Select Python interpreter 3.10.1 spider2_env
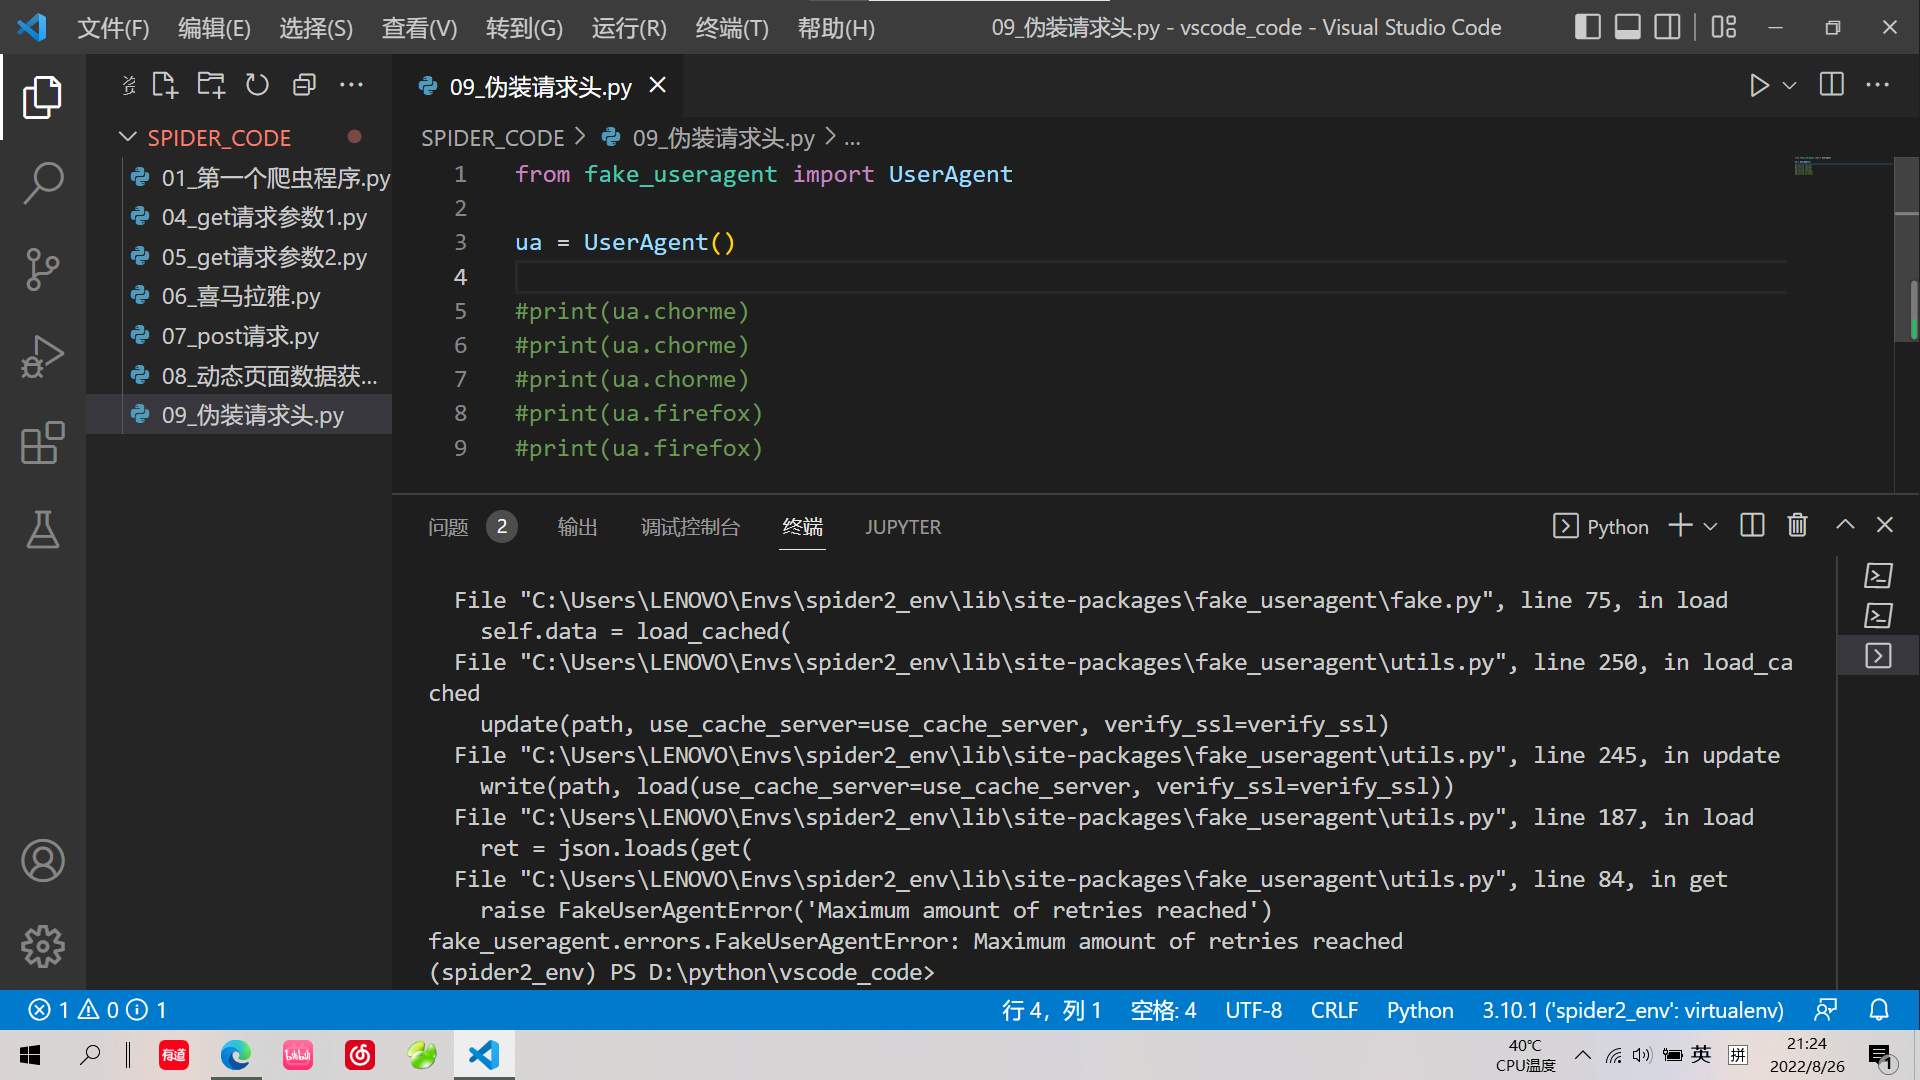Viewport: 1920px width, 1080px height. (1632, 1010)
